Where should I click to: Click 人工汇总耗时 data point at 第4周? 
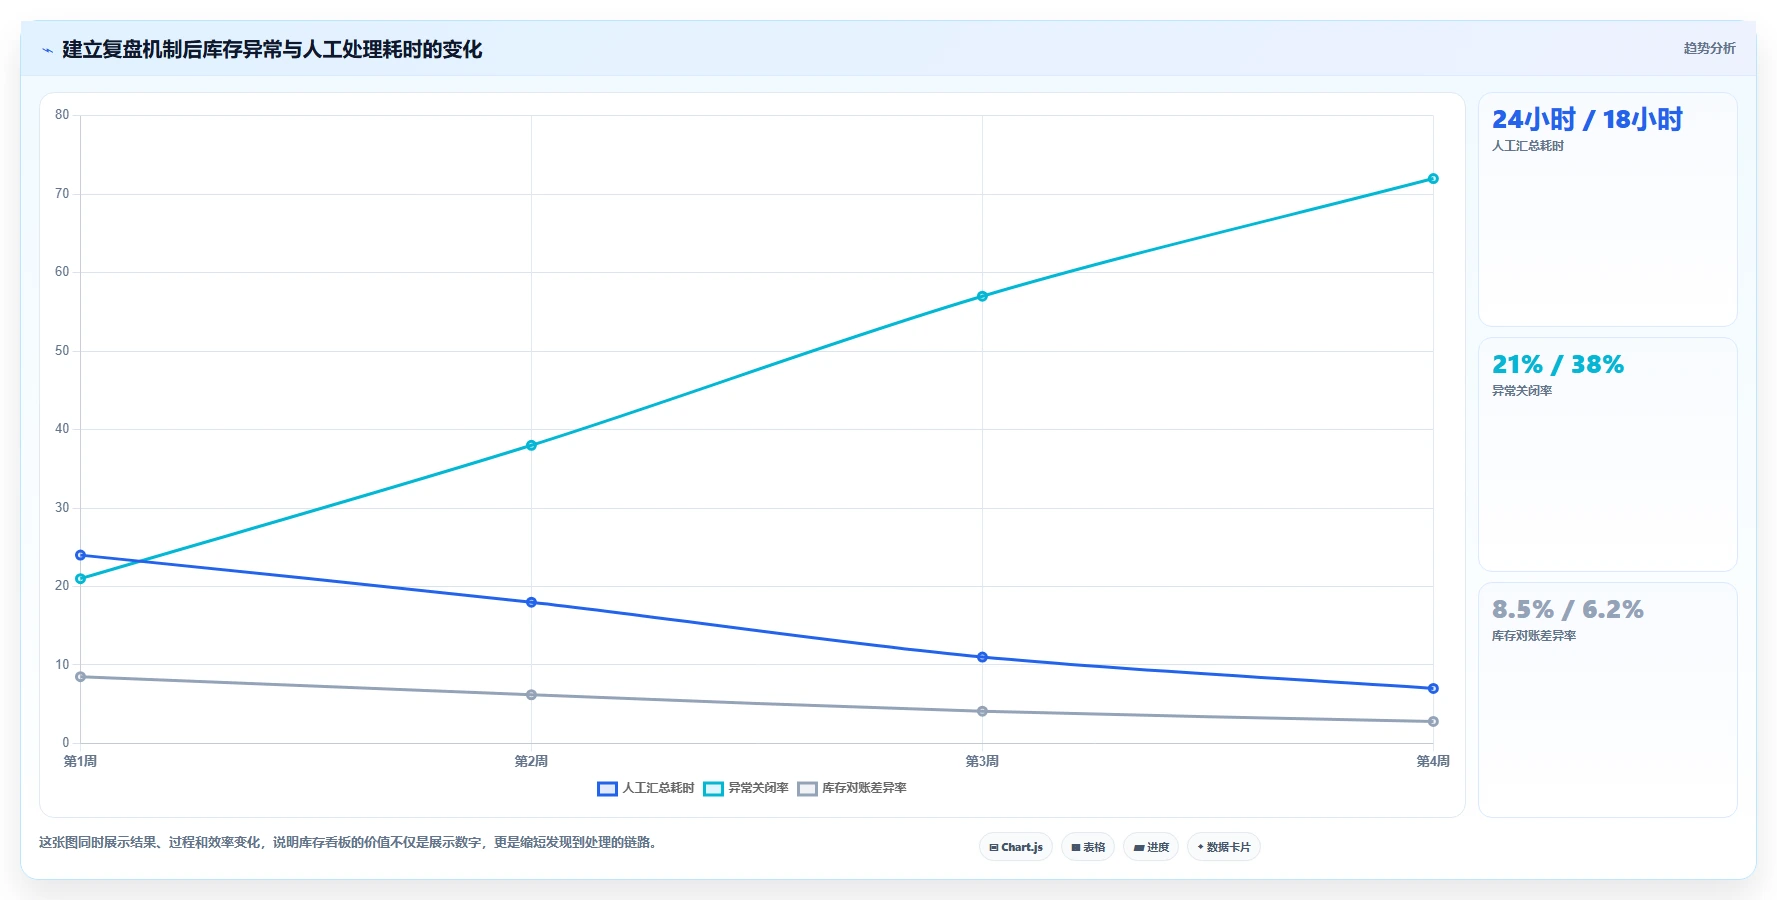1433,688
